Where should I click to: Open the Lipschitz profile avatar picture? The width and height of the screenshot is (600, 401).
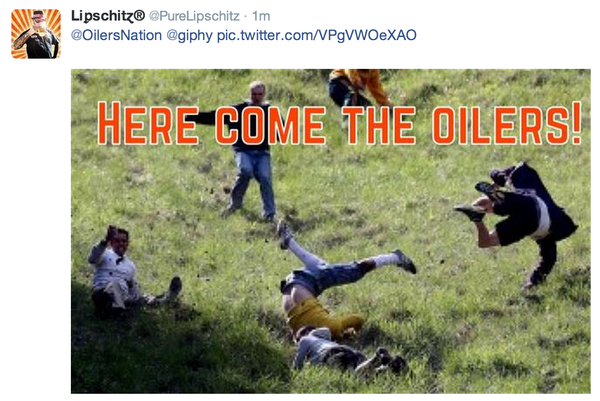click(x=36, y=34)
